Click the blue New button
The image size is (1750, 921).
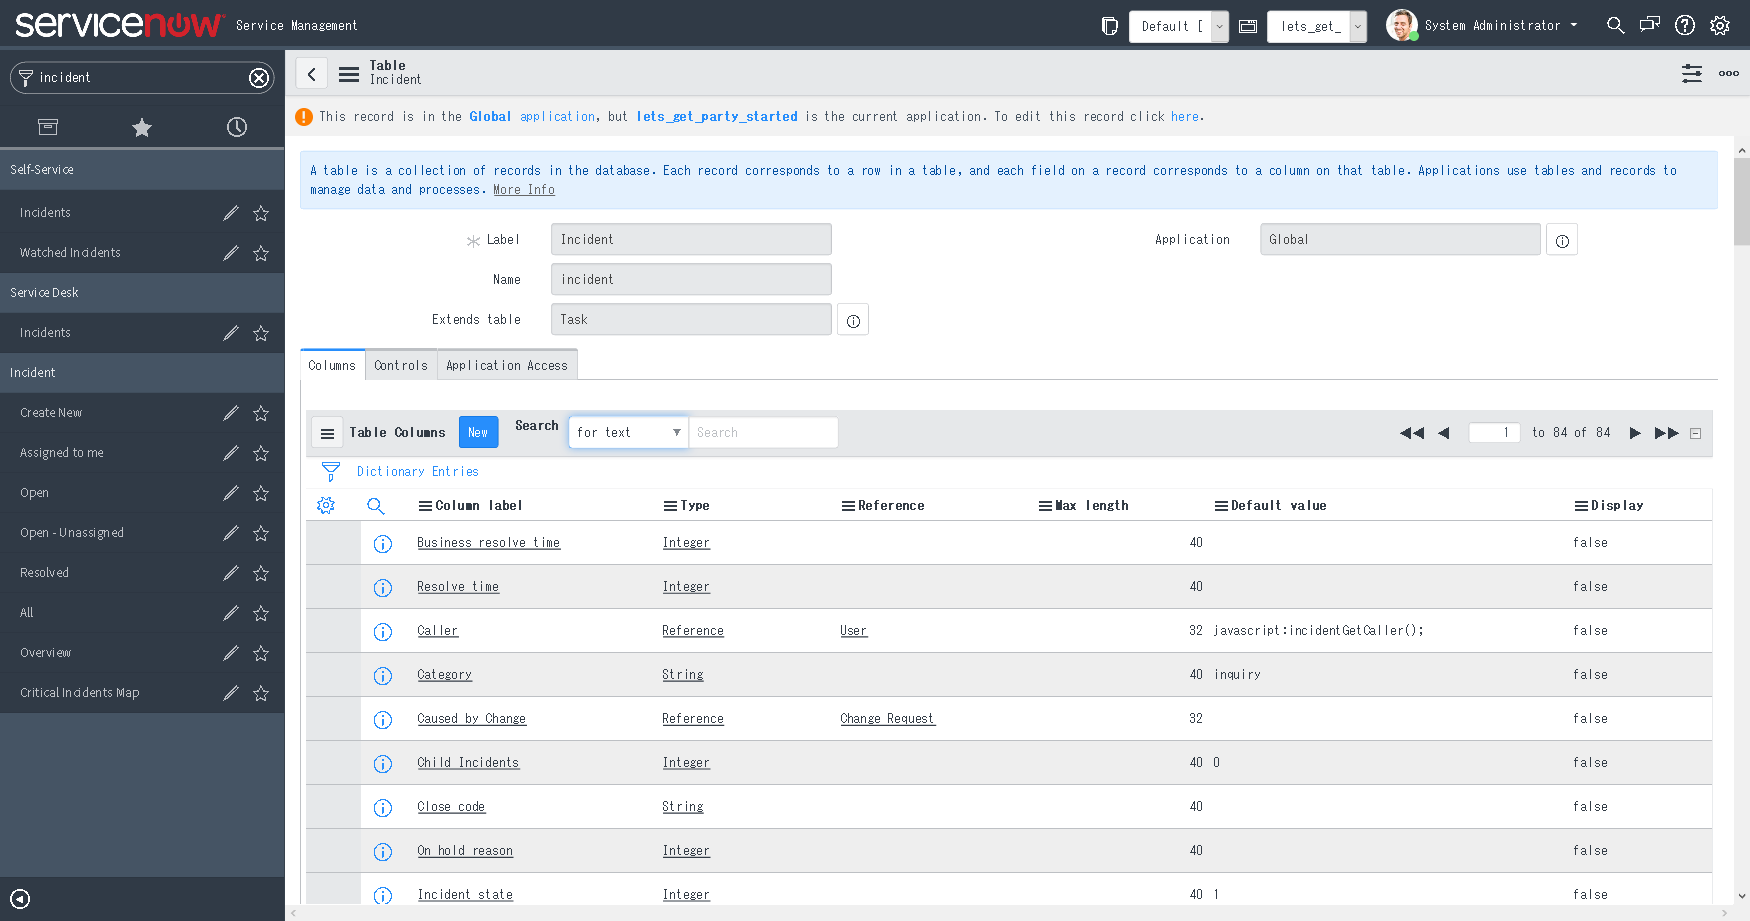(x=478, y=432)
